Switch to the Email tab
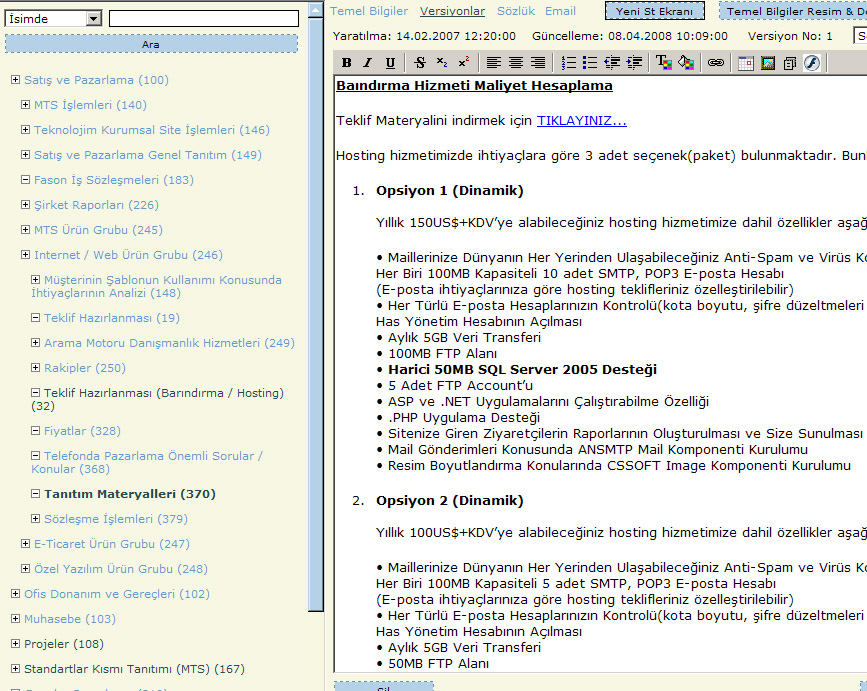This screenshot has width=867, height=691. [x=560, y=11]
